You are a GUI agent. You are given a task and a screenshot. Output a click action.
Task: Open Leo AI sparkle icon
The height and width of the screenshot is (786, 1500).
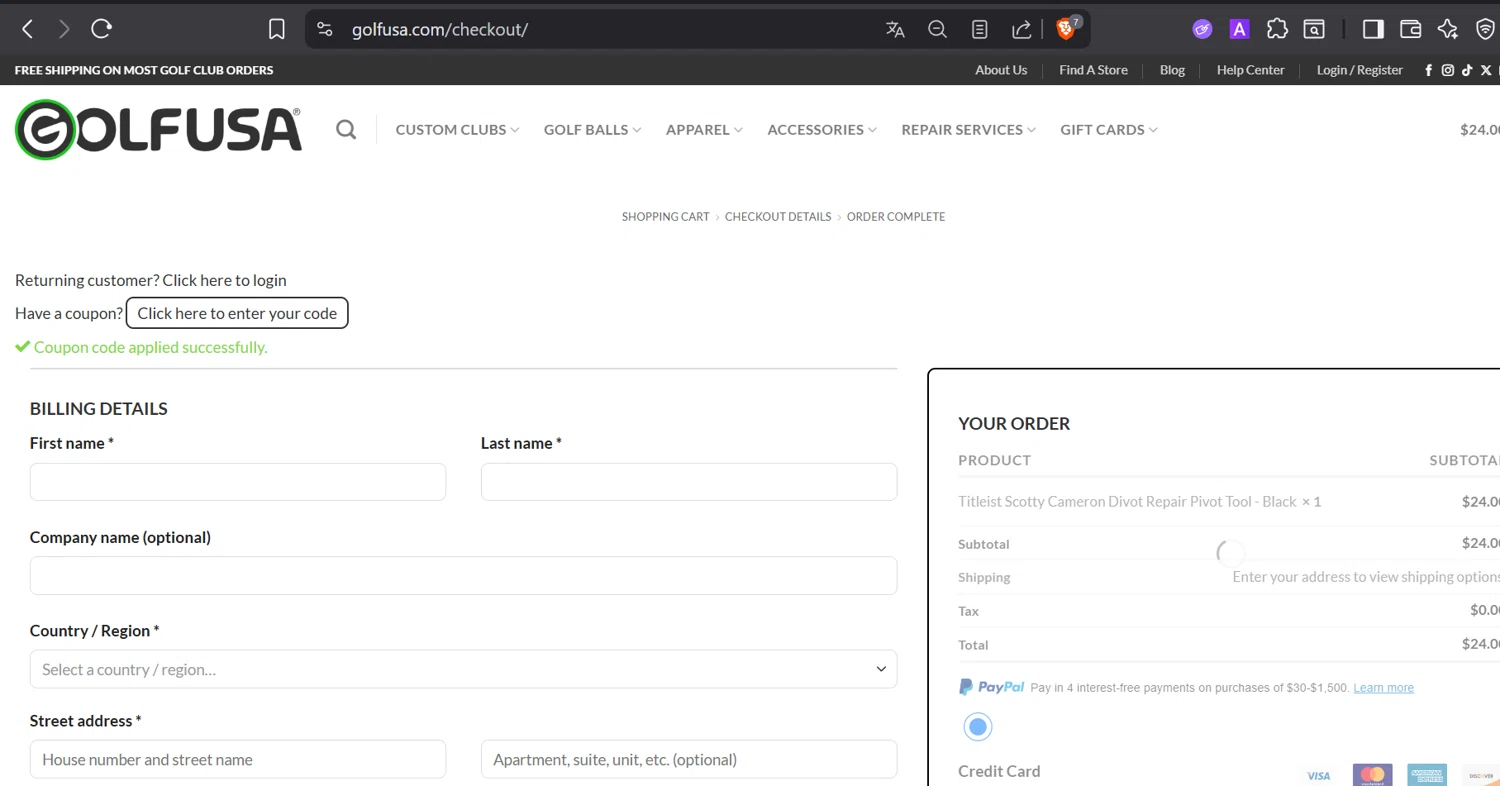click(x=1447, y=29)
